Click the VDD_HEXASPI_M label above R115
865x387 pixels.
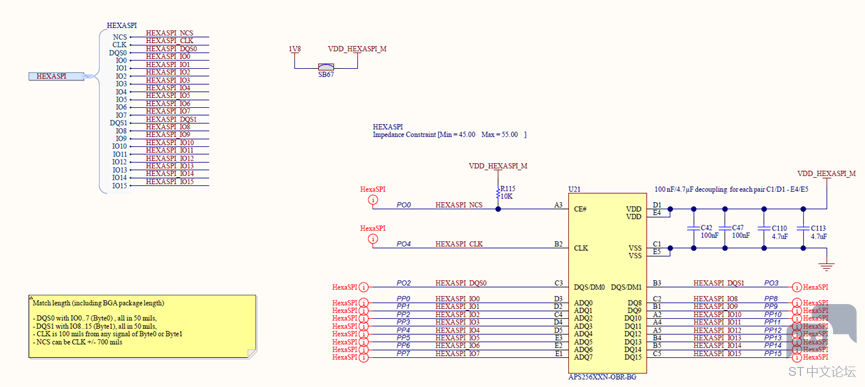point(498,165)
